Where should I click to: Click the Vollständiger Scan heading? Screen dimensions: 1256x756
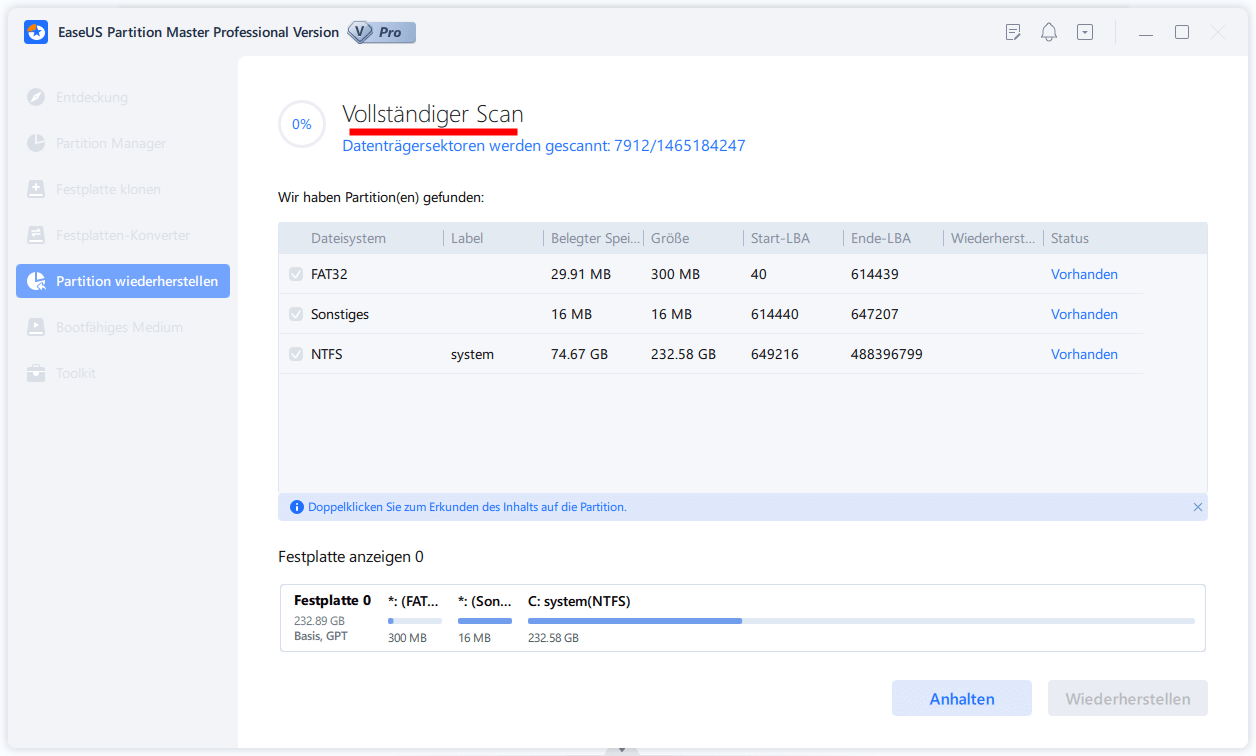tap(433, 115)
